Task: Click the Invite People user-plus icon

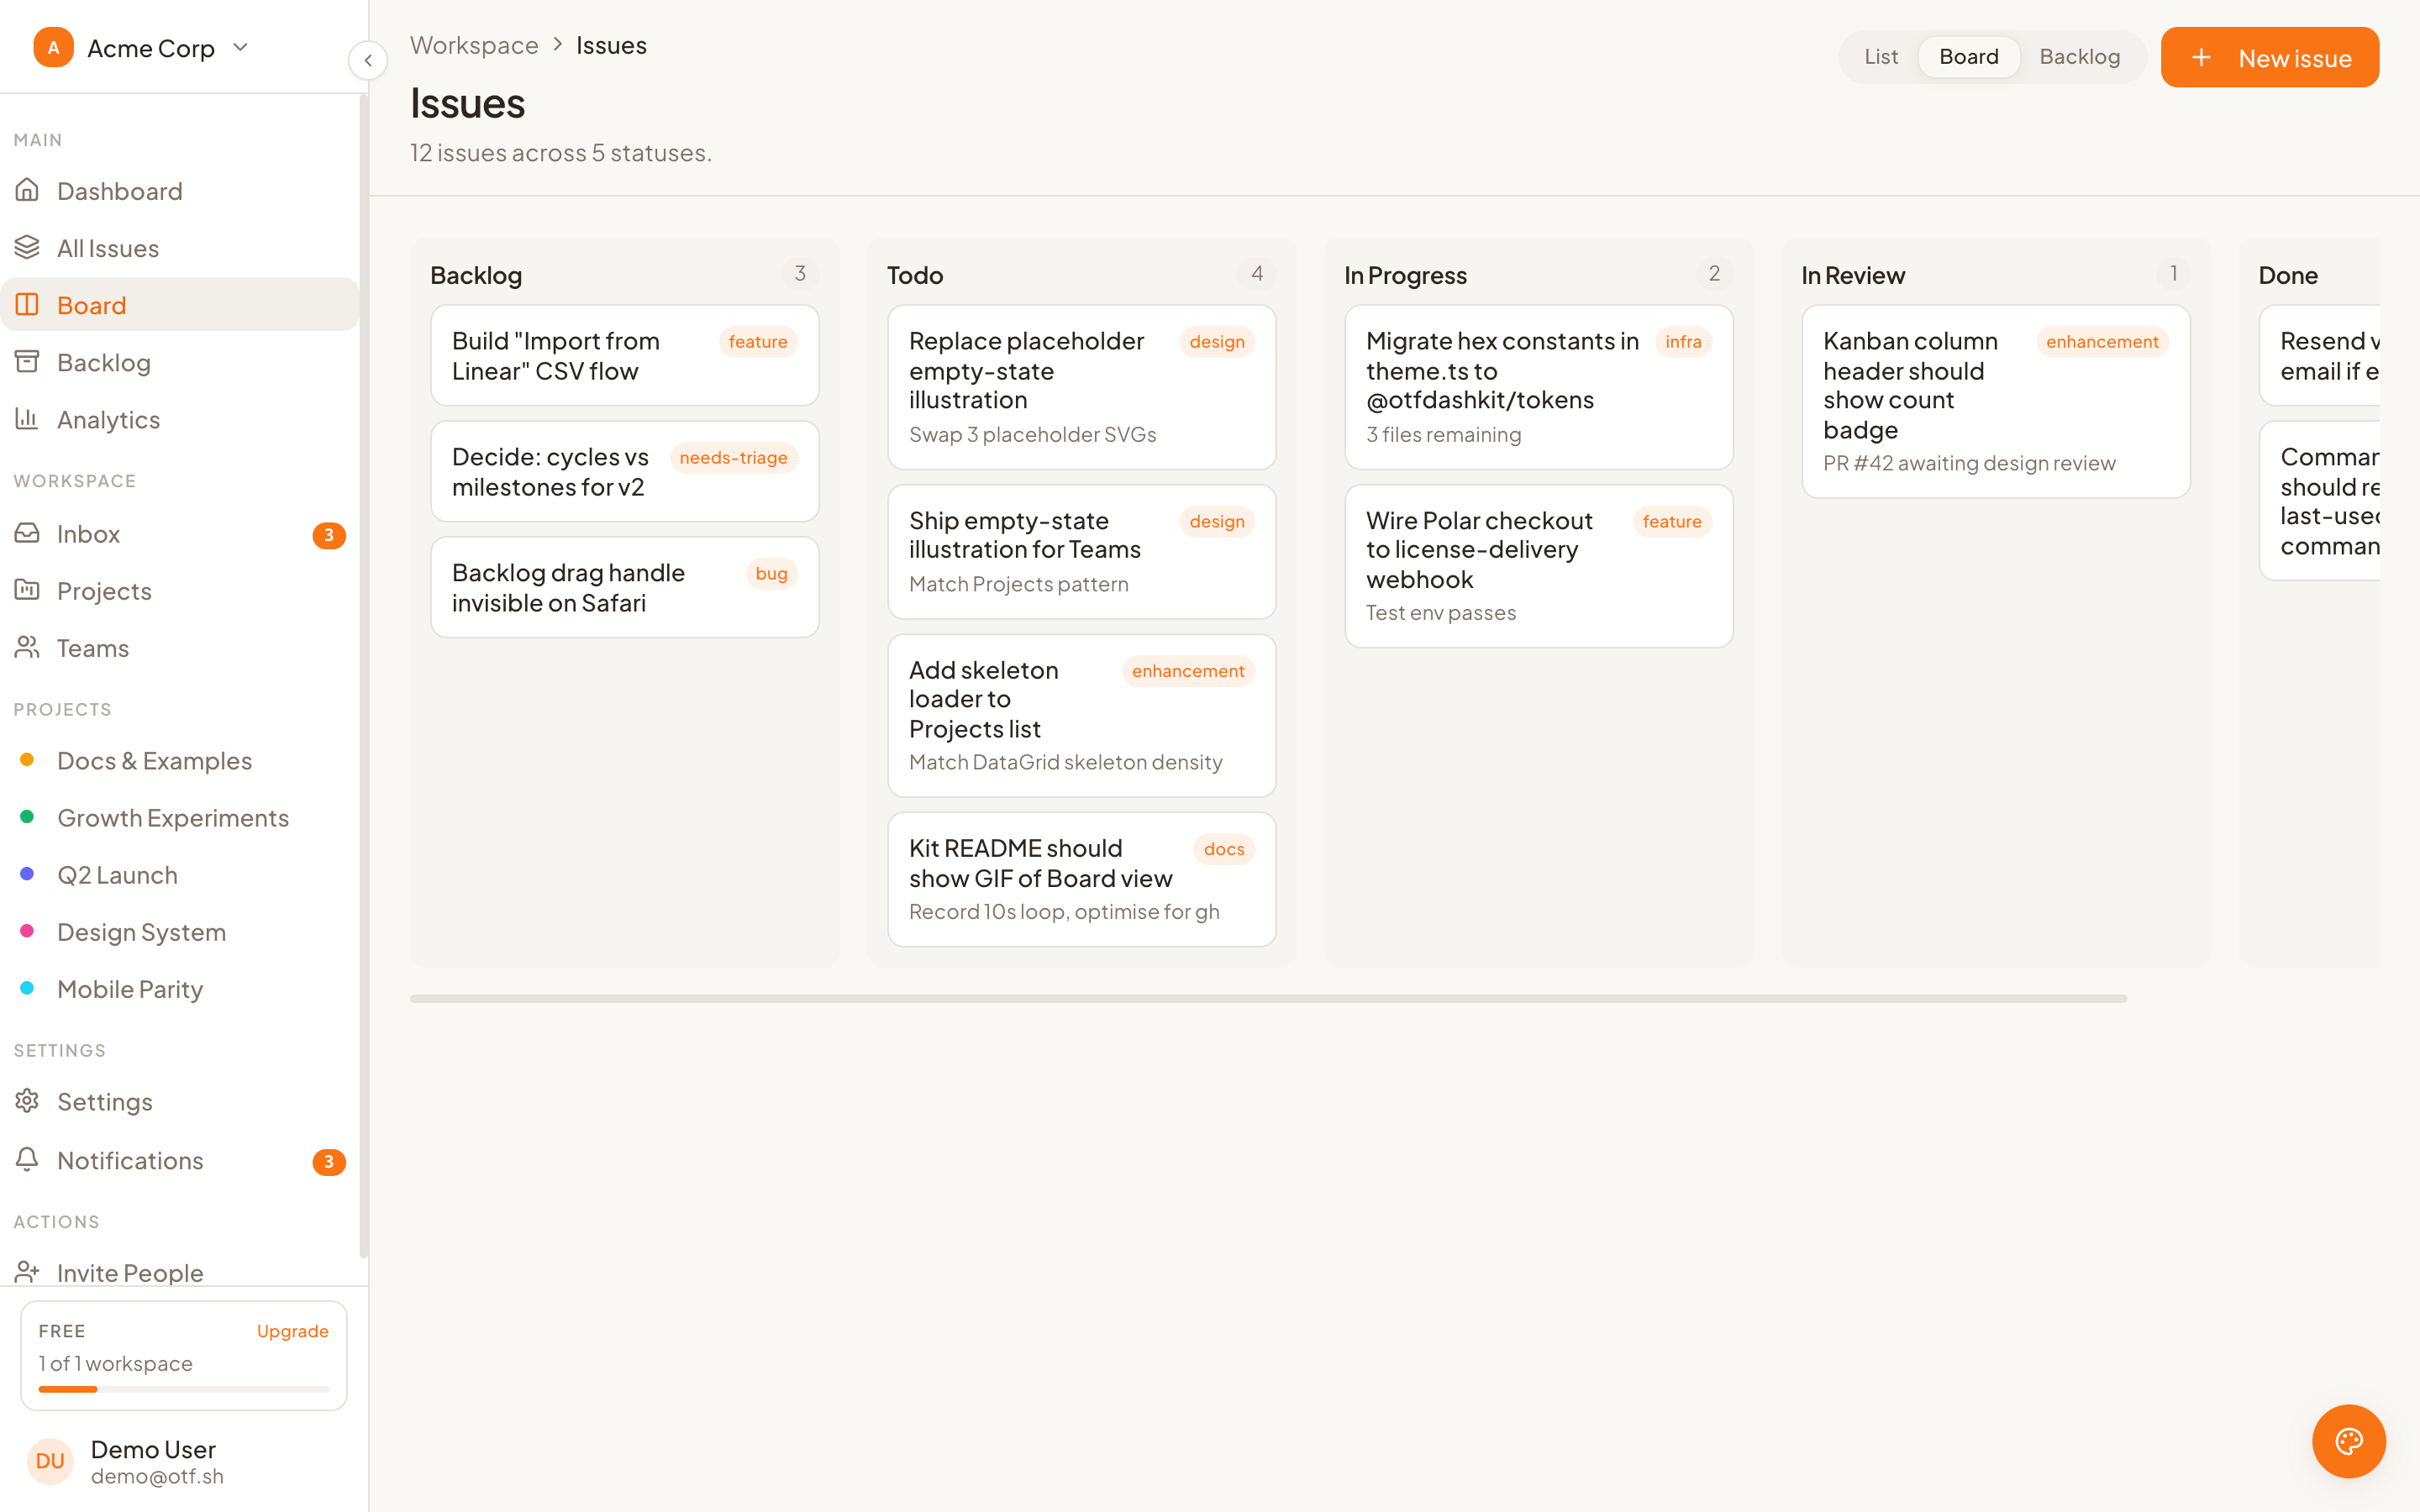Action: [27, 1271]
